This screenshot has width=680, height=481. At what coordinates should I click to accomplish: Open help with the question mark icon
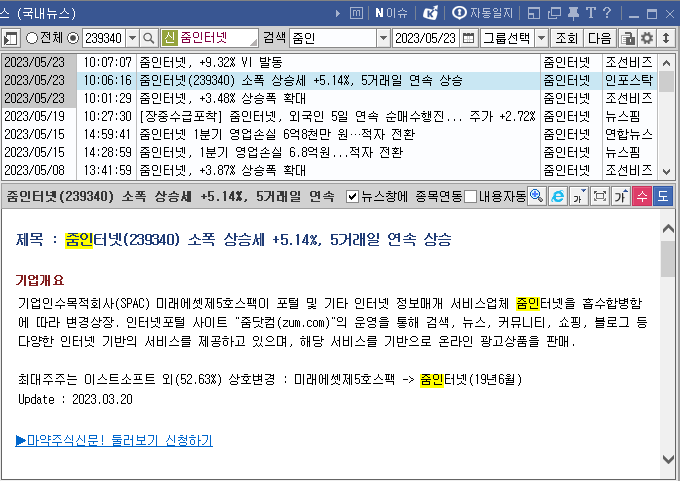(607, 13)
